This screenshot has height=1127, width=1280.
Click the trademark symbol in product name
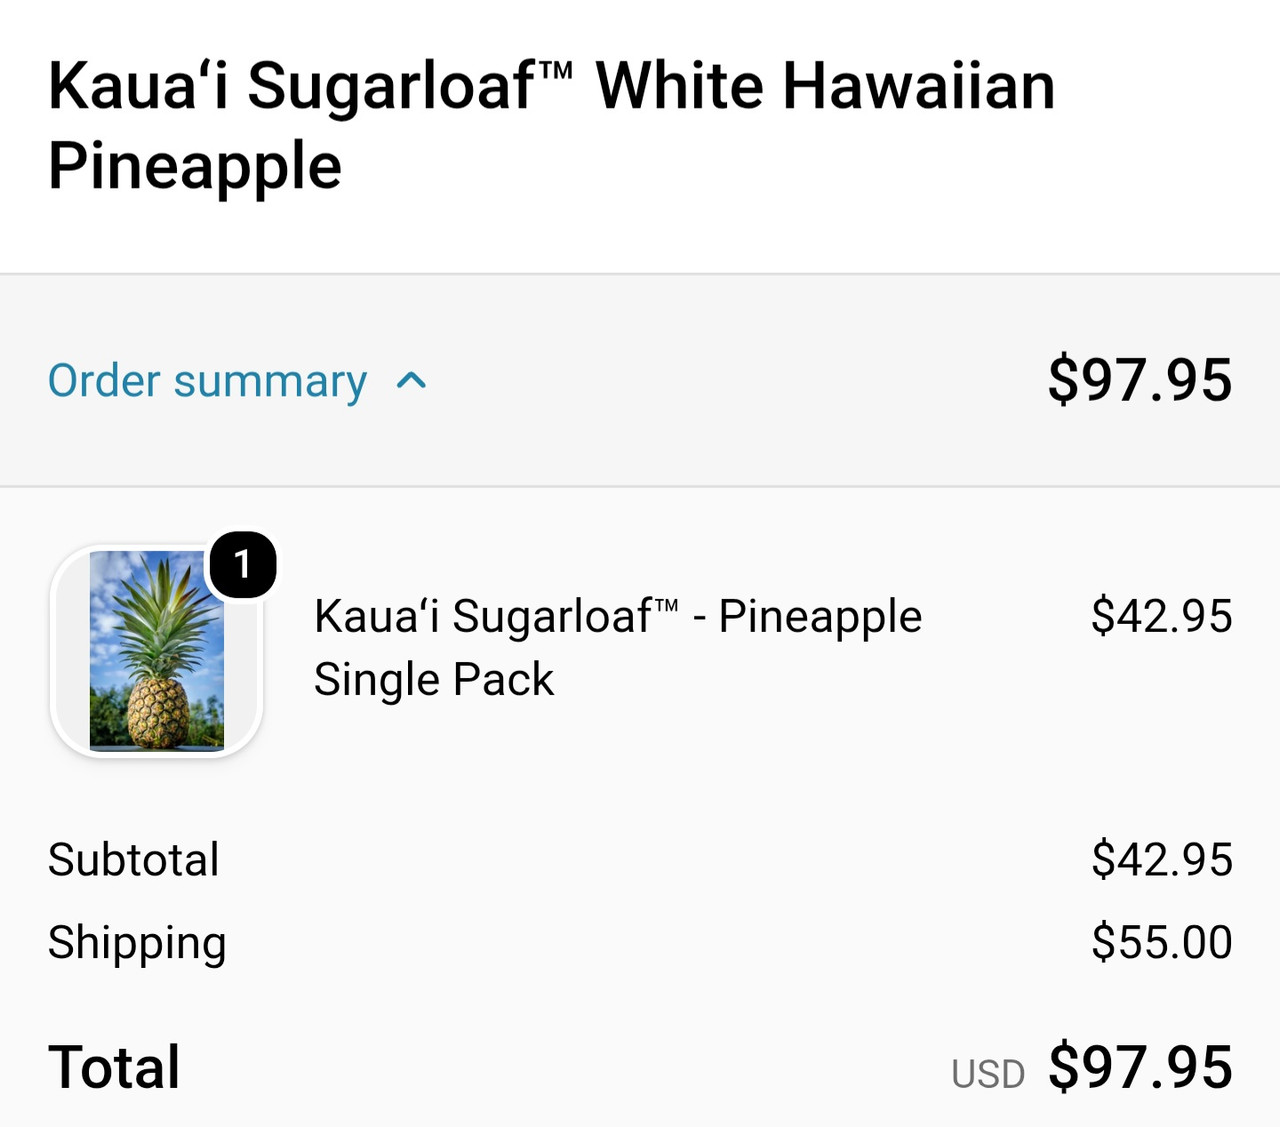click(666, 605)
